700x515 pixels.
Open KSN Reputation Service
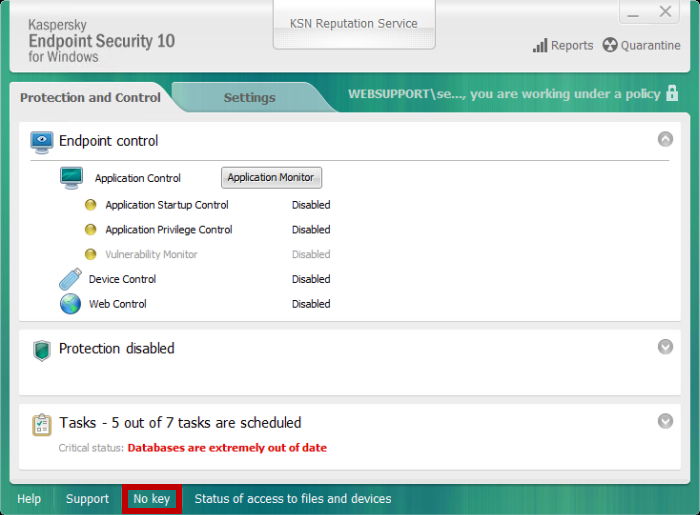click(354, 24)
